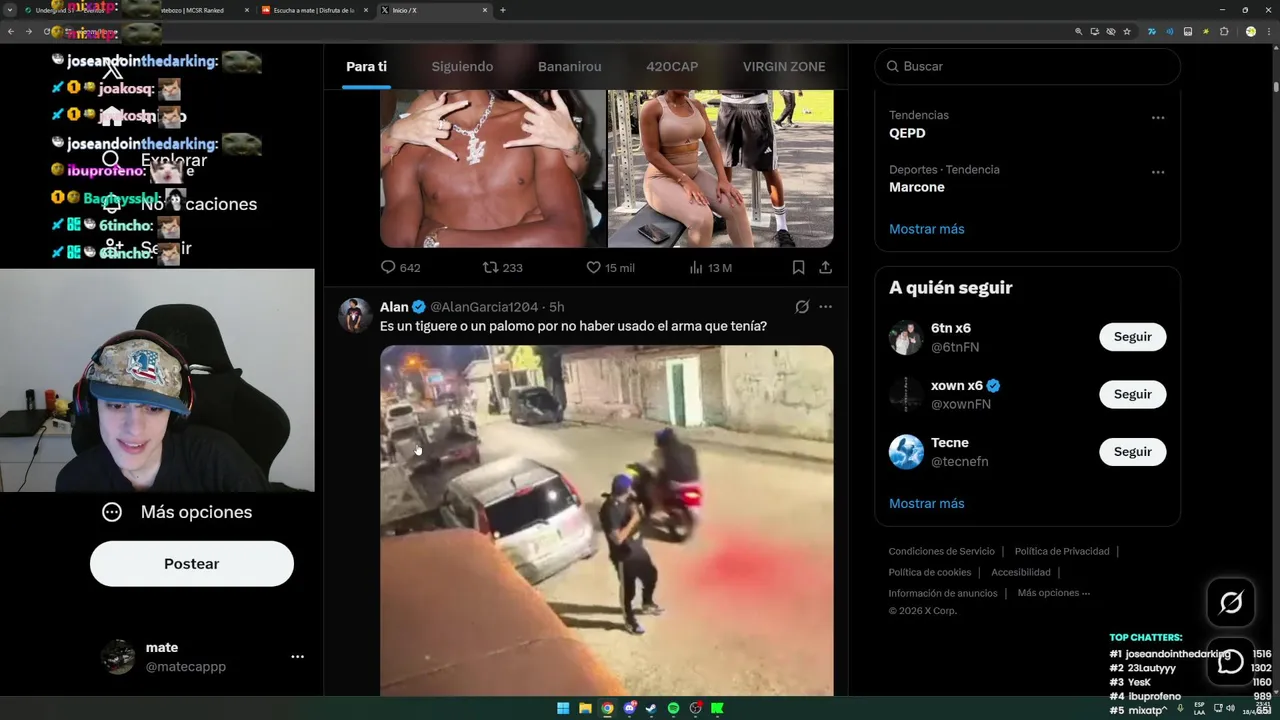Open Información de anuncios link
This screenshot has height=720, width=1280.
943,593
